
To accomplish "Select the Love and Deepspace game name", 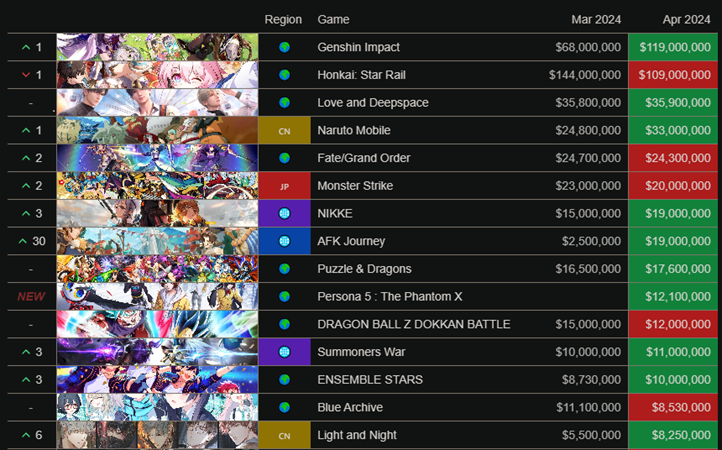I will (373, 102).
